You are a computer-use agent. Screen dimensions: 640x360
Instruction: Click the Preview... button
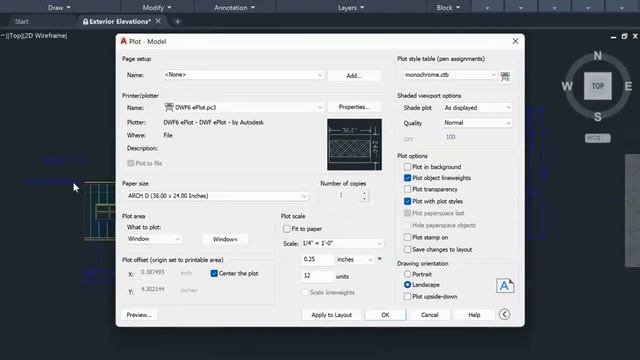[139, 315]
